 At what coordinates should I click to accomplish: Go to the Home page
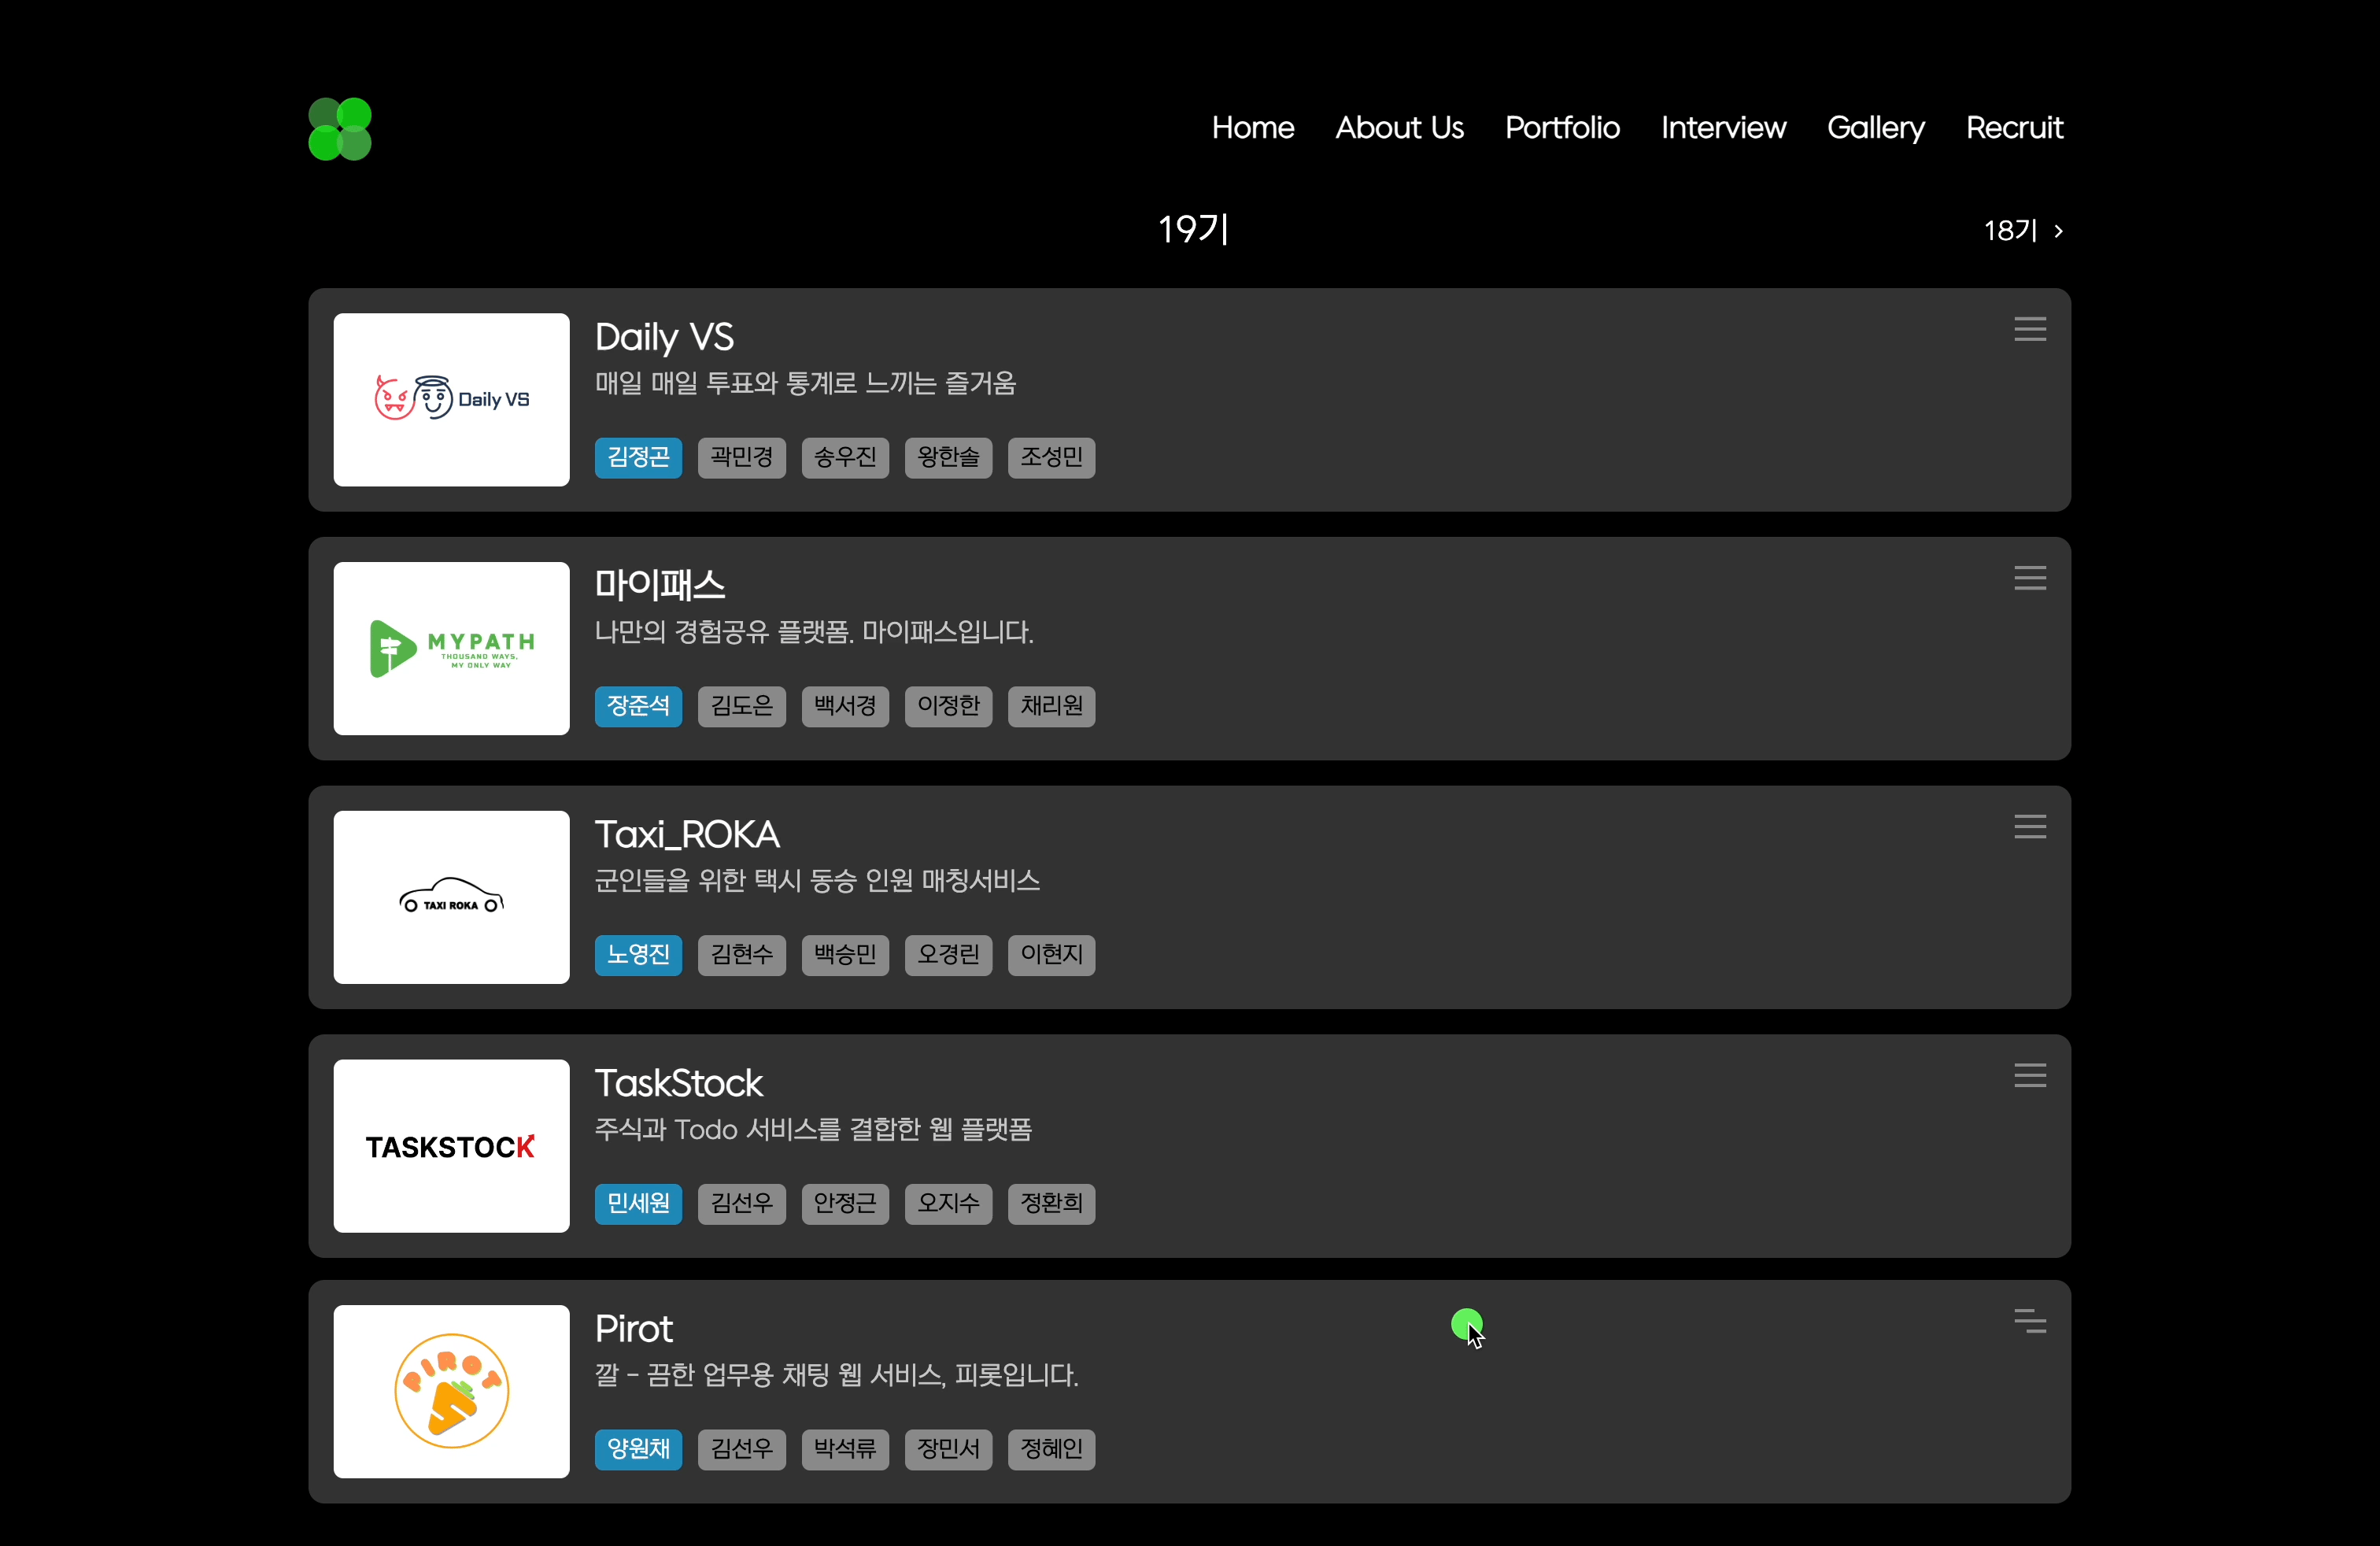click(1253, 128)
